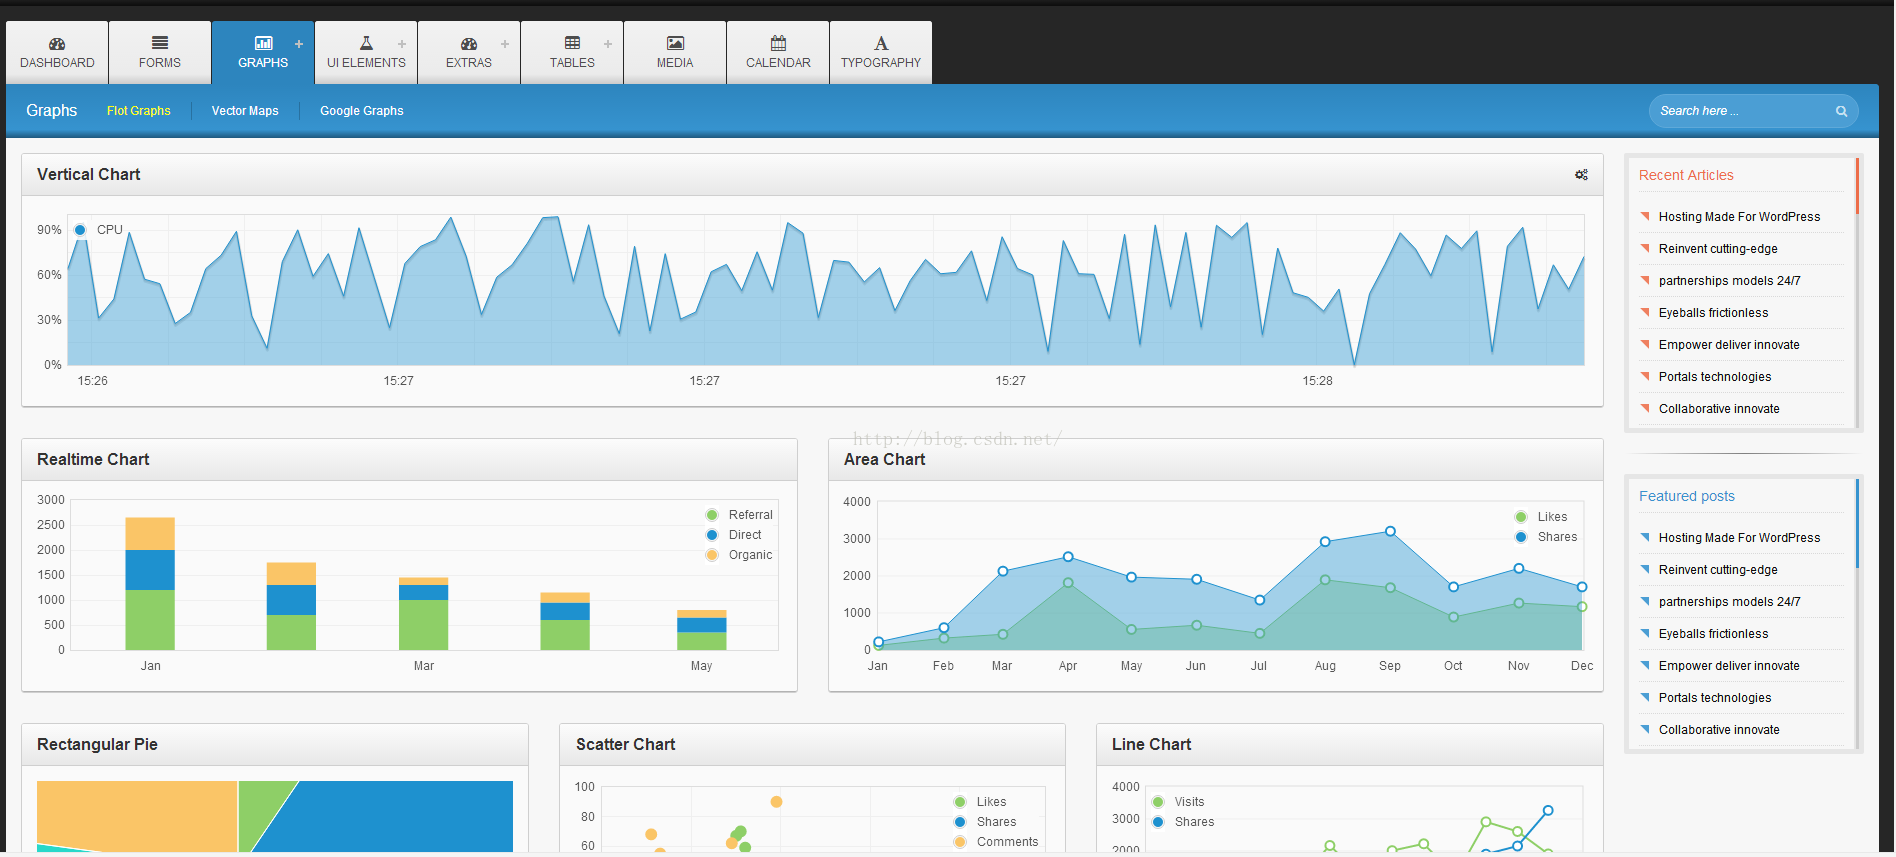Screen dimensions: 1896x857
Task: Open the UI Elements tab
Action: pos(366,52)
